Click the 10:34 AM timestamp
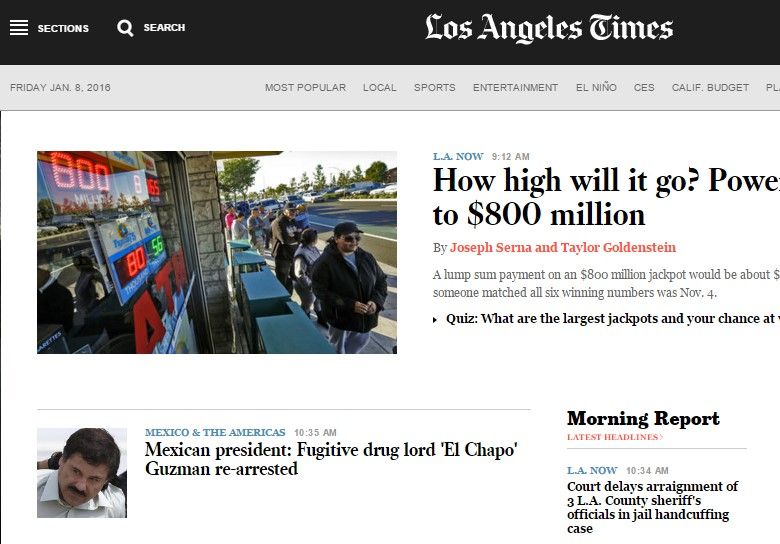This screenshot has height=544, width=780. (647, 470)
